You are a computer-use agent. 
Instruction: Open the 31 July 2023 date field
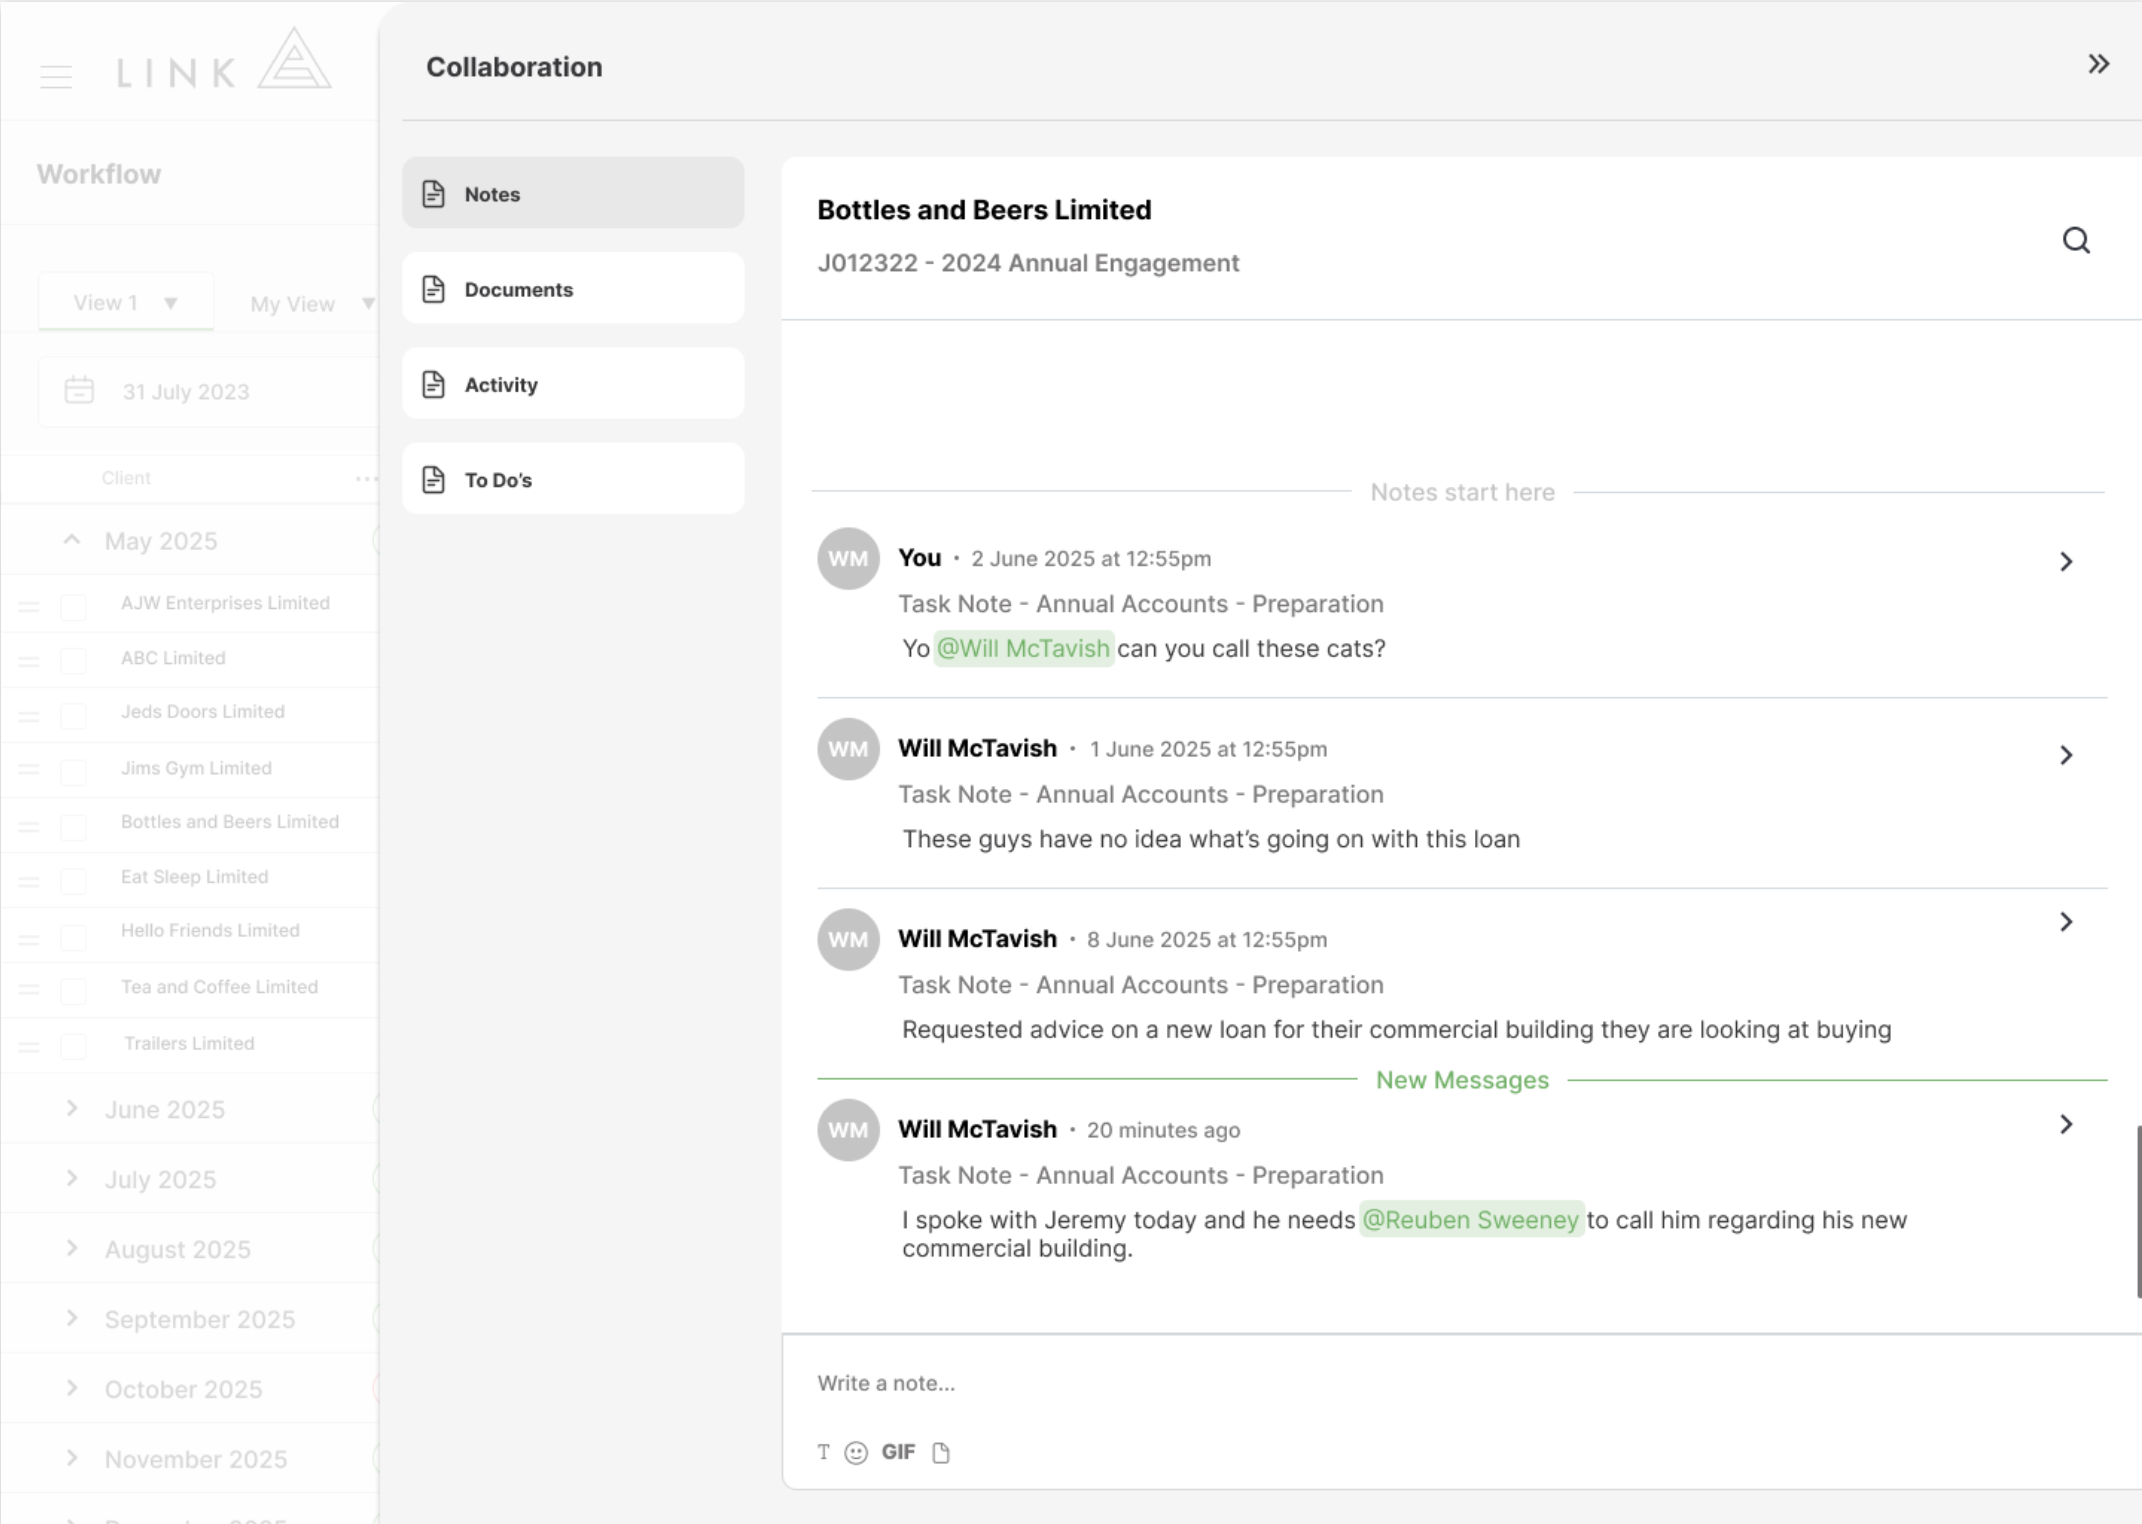pos(208,391)
